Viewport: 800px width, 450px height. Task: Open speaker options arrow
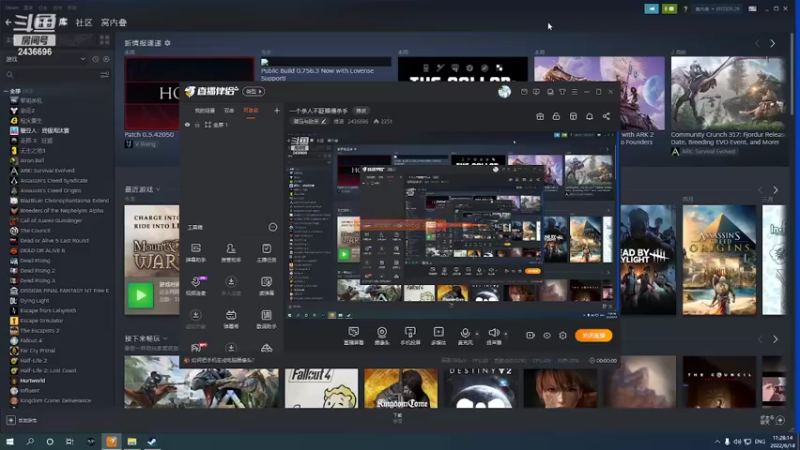point(506,334)
